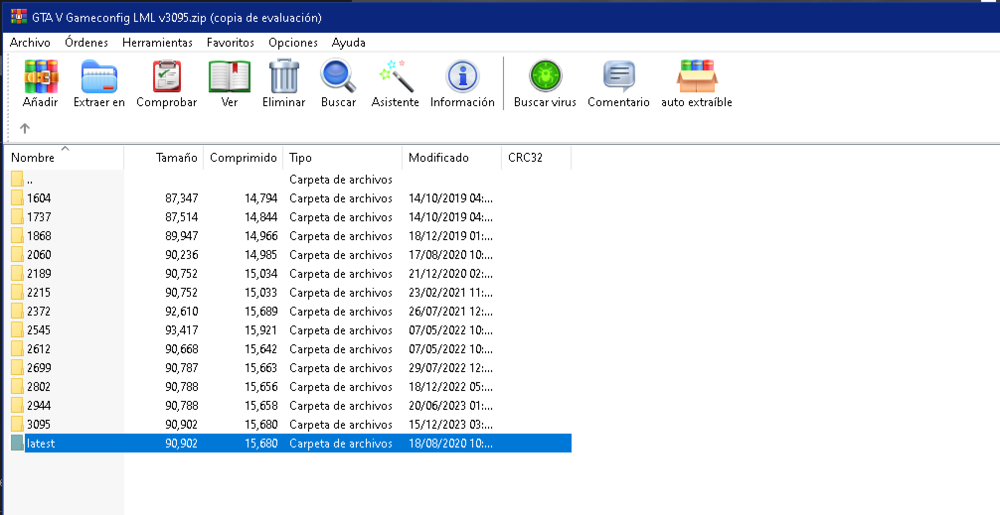Open the Comentario icon
The image size is (1000, 515).
coord(619,76)
